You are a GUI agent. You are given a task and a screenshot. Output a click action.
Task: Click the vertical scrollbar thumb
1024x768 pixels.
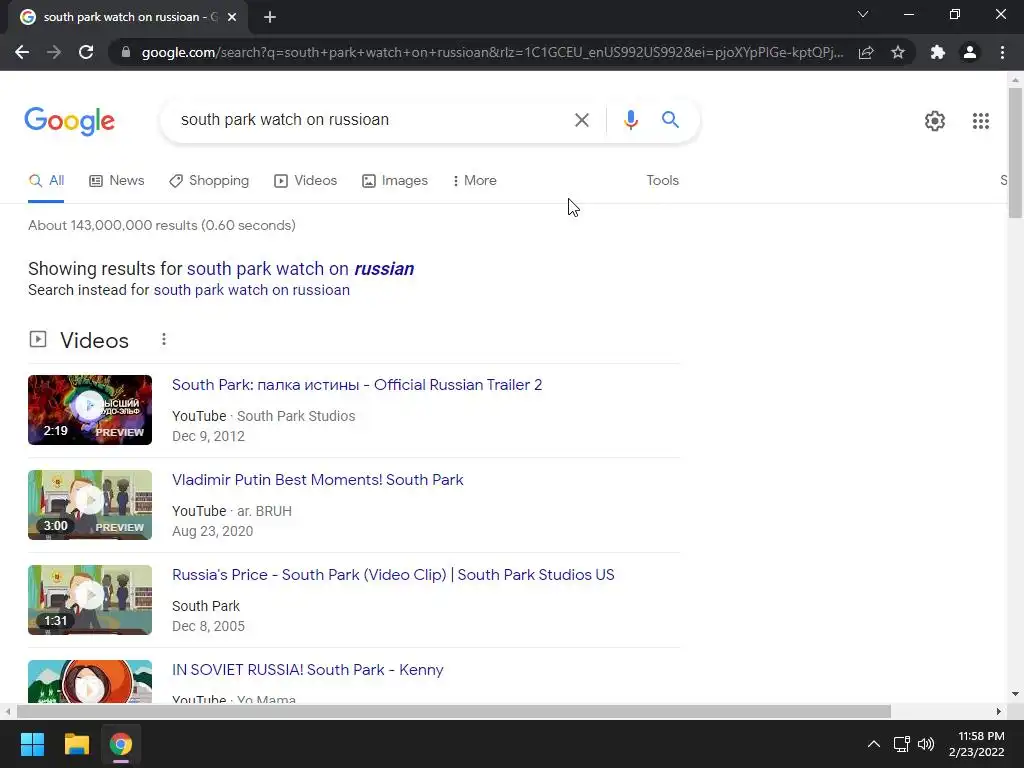tap(1014, 153)
